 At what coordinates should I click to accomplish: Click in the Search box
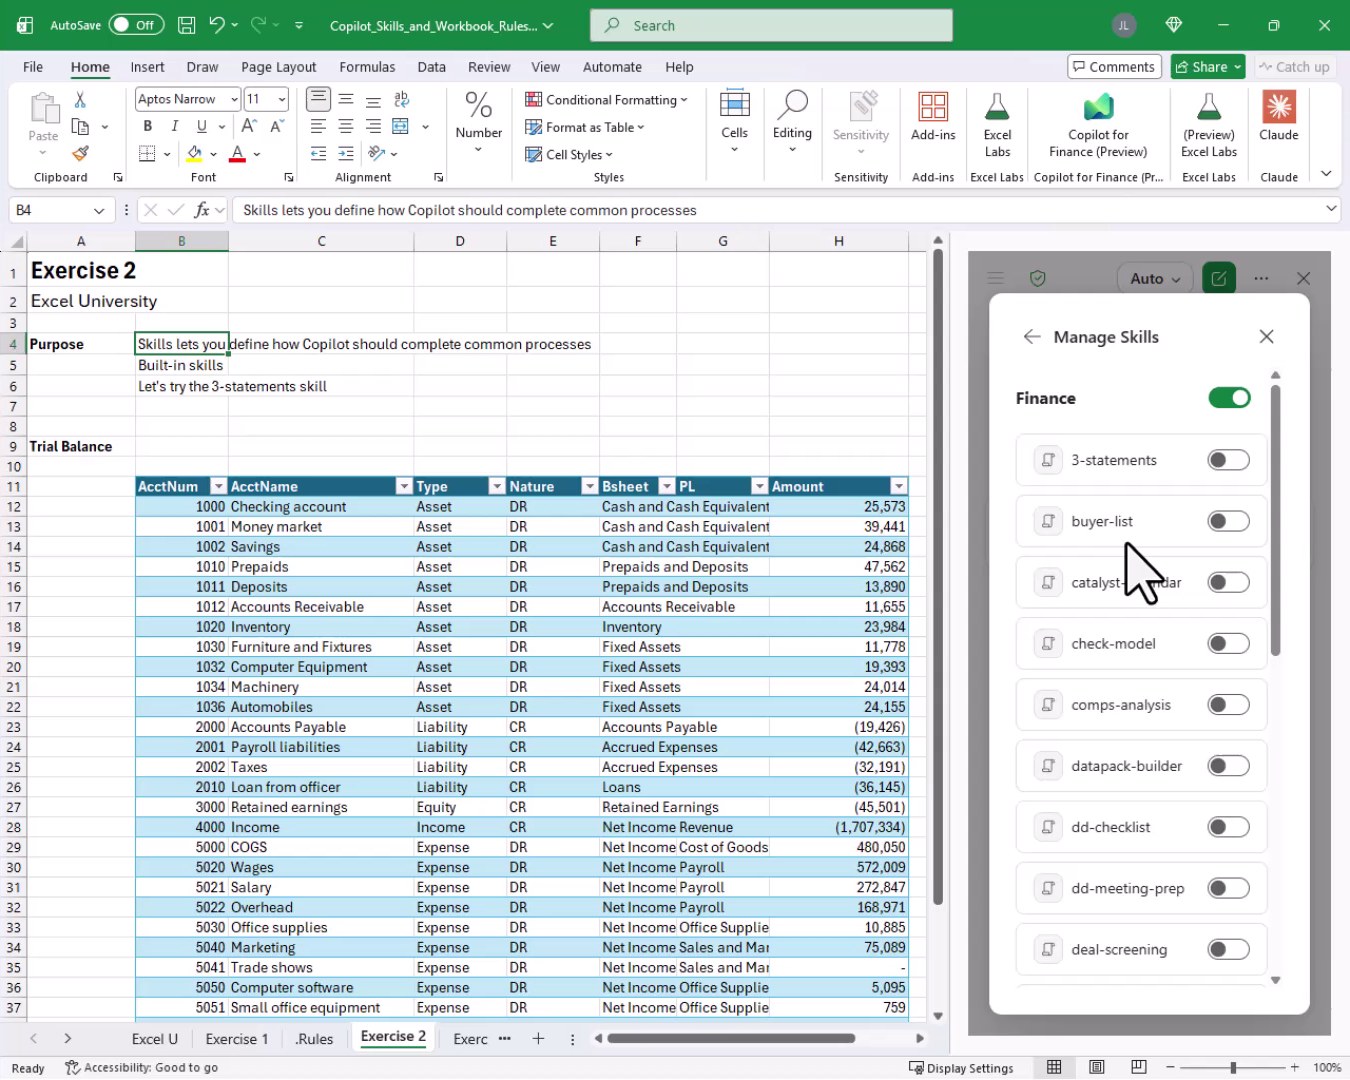771,25
